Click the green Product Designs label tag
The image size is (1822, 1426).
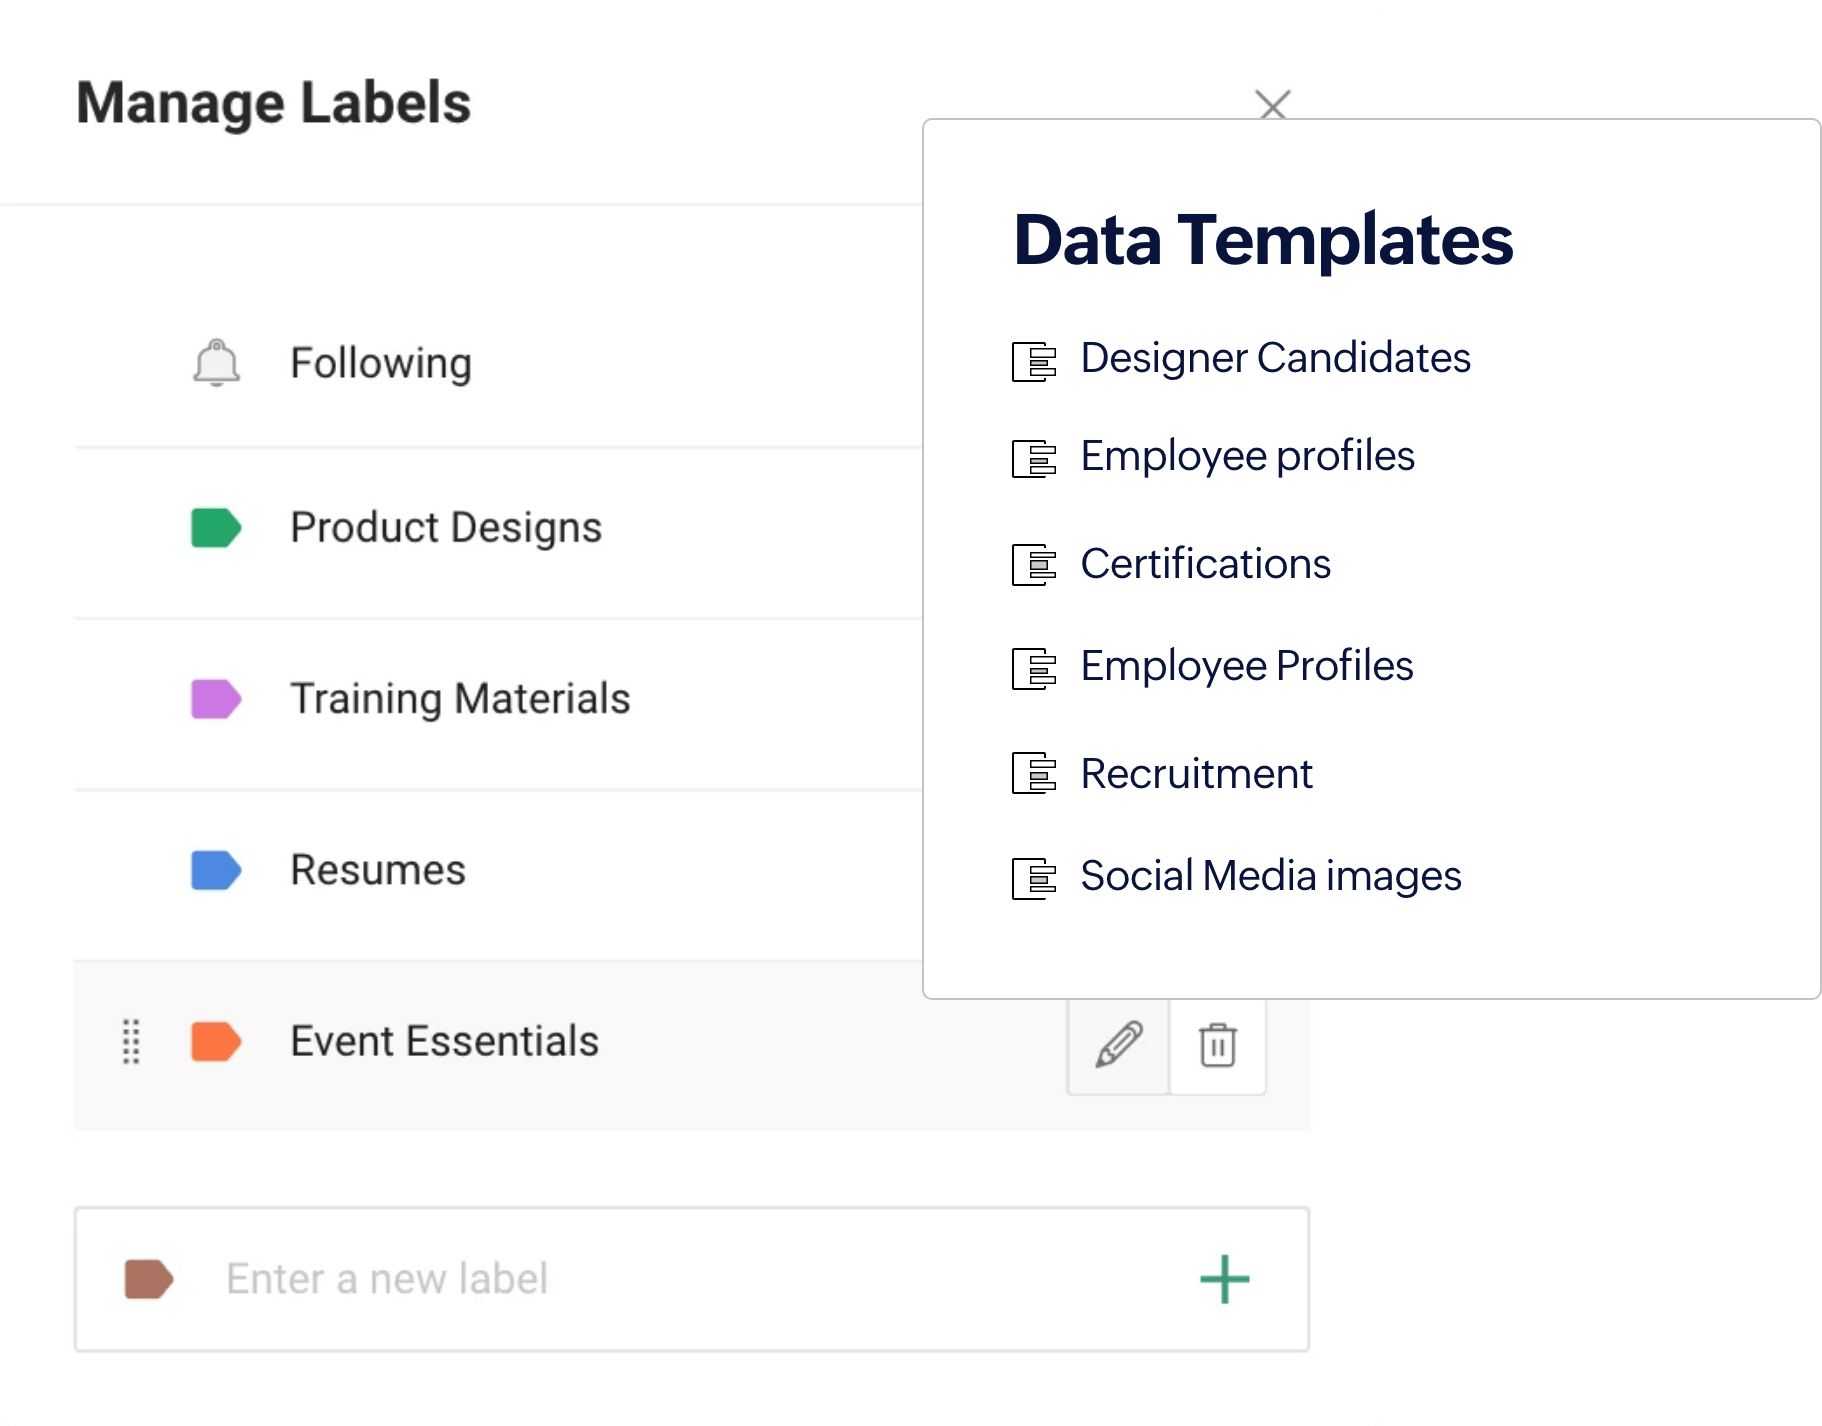(x=216, y=528)
